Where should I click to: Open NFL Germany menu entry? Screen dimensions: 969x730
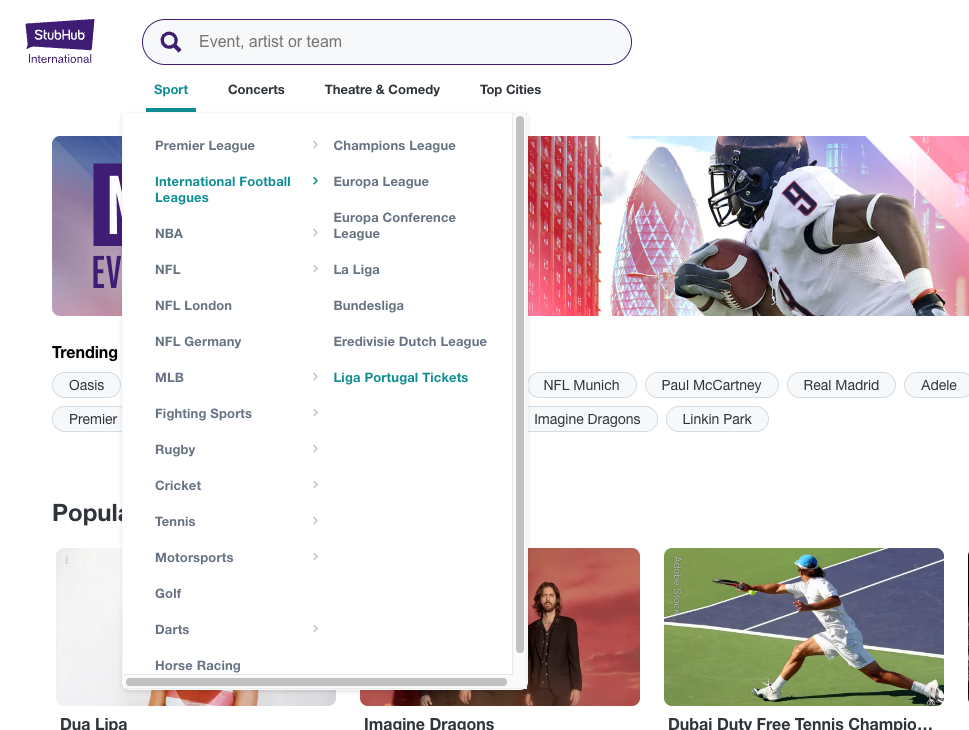pyautogui.click(x=198, y=341)
